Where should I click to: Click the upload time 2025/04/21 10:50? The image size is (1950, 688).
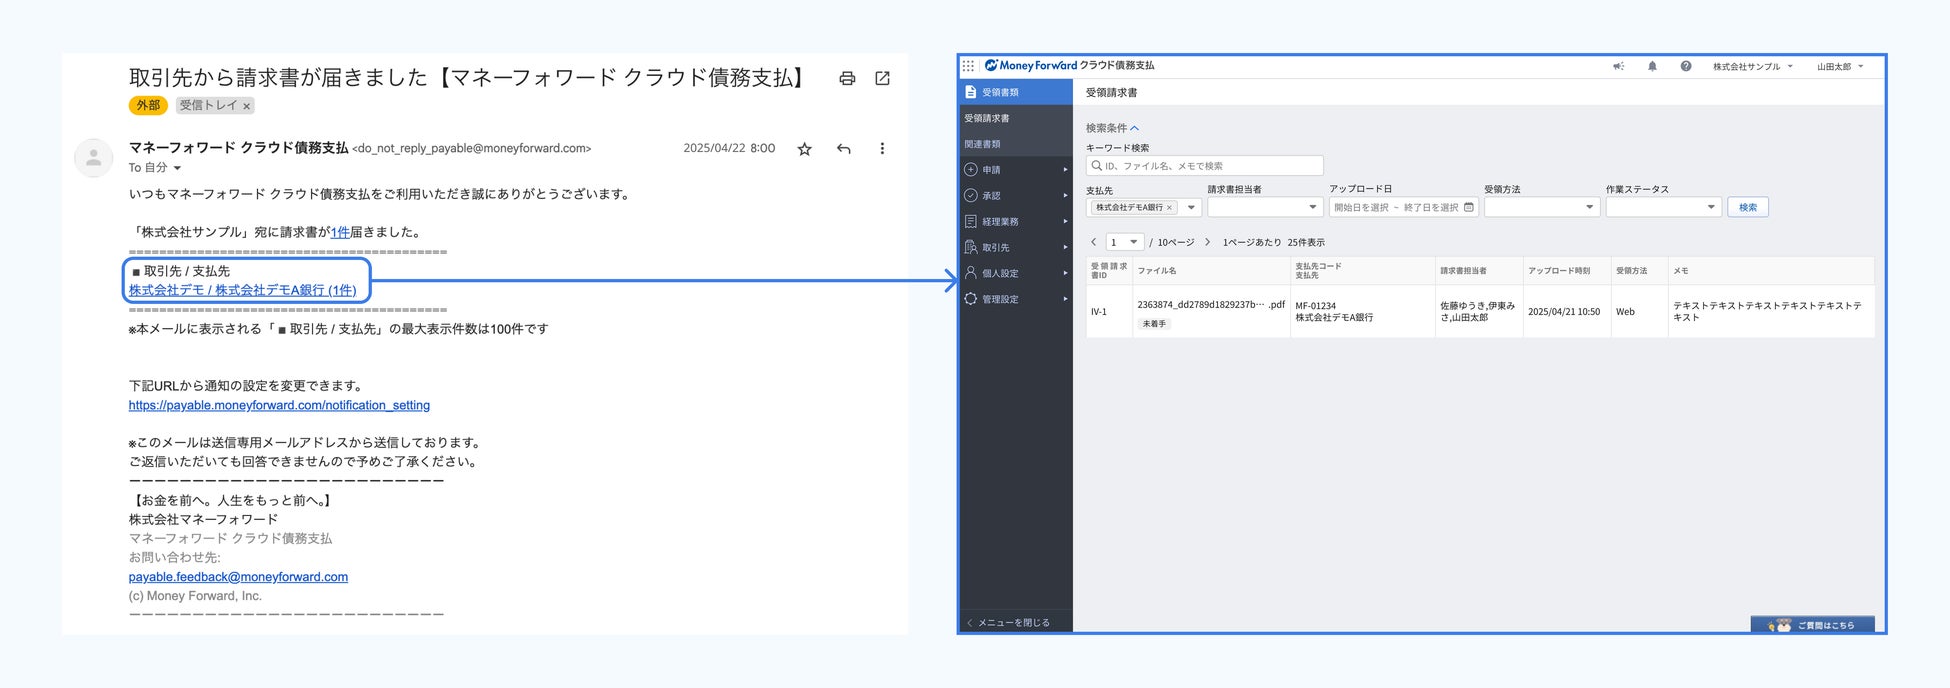(x=1564, y=312)
